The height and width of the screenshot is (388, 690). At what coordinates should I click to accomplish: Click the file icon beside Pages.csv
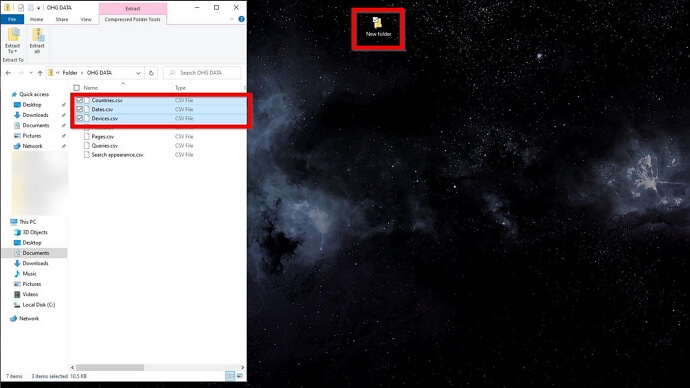tap(87, 136)
